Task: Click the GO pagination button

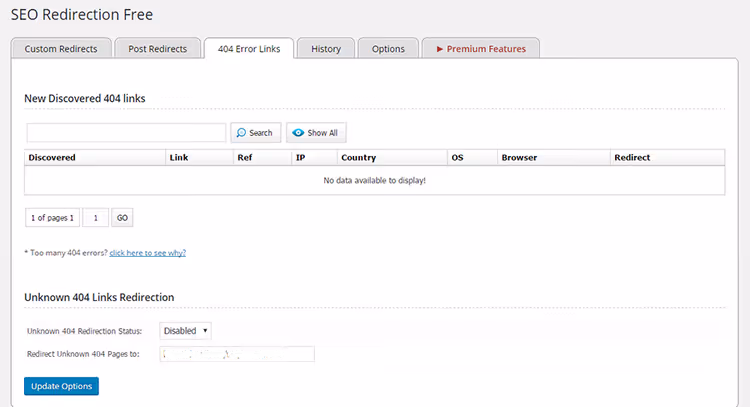Action: 122,218
